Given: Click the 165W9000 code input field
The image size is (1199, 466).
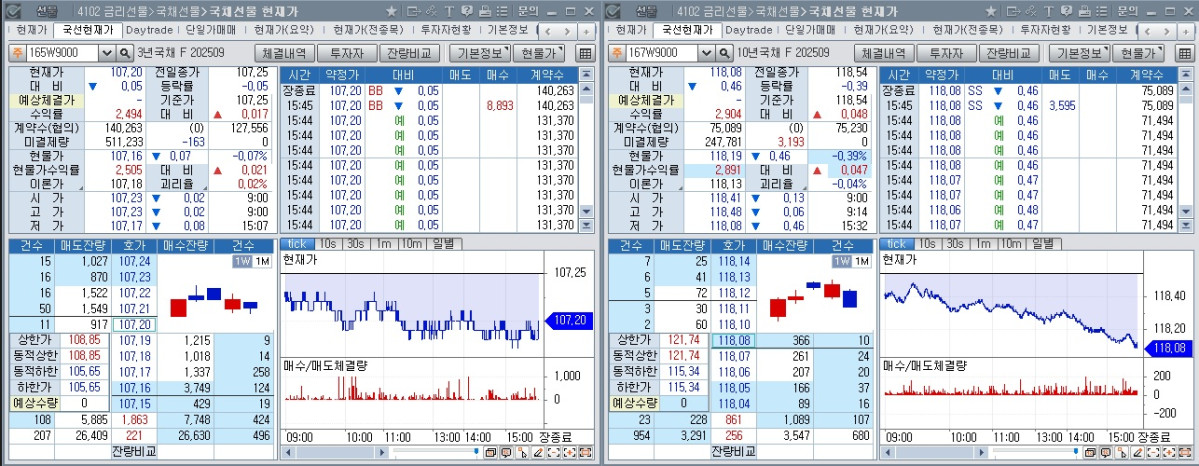Looking at the screenshot, I should (63, 54).
